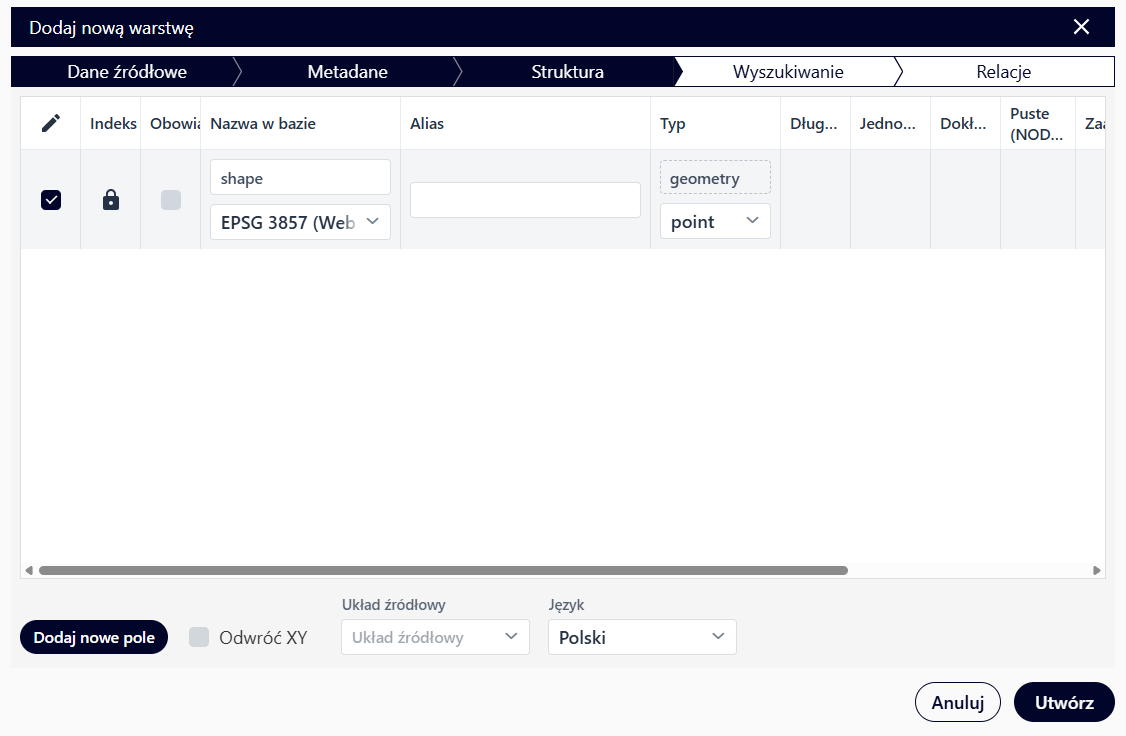Uncheck the shape row selection checkbox
The width and height of the screenshot is (1126, 736).
[51, 200]
